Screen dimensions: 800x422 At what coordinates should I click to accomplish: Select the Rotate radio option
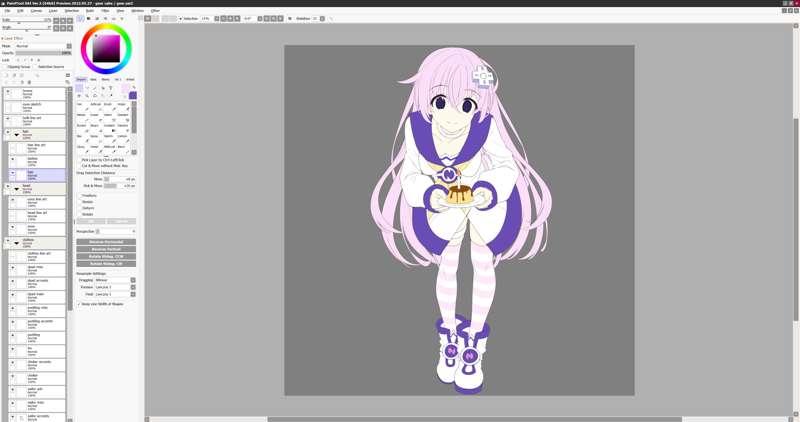80,214
